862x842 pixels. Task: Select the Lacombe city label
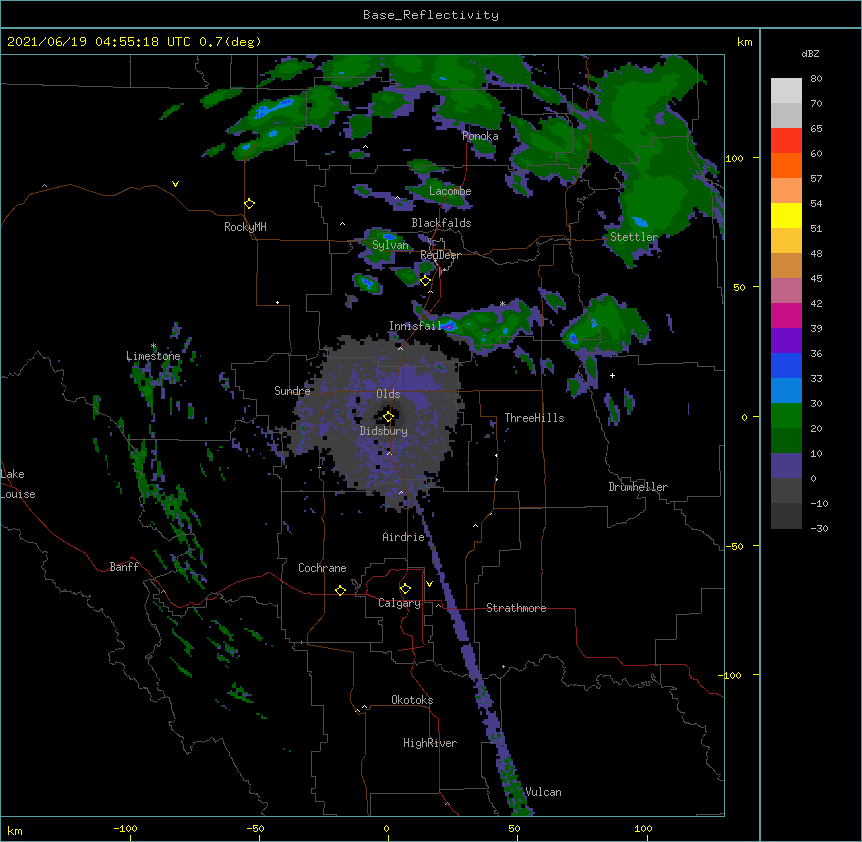pos(450,191)
